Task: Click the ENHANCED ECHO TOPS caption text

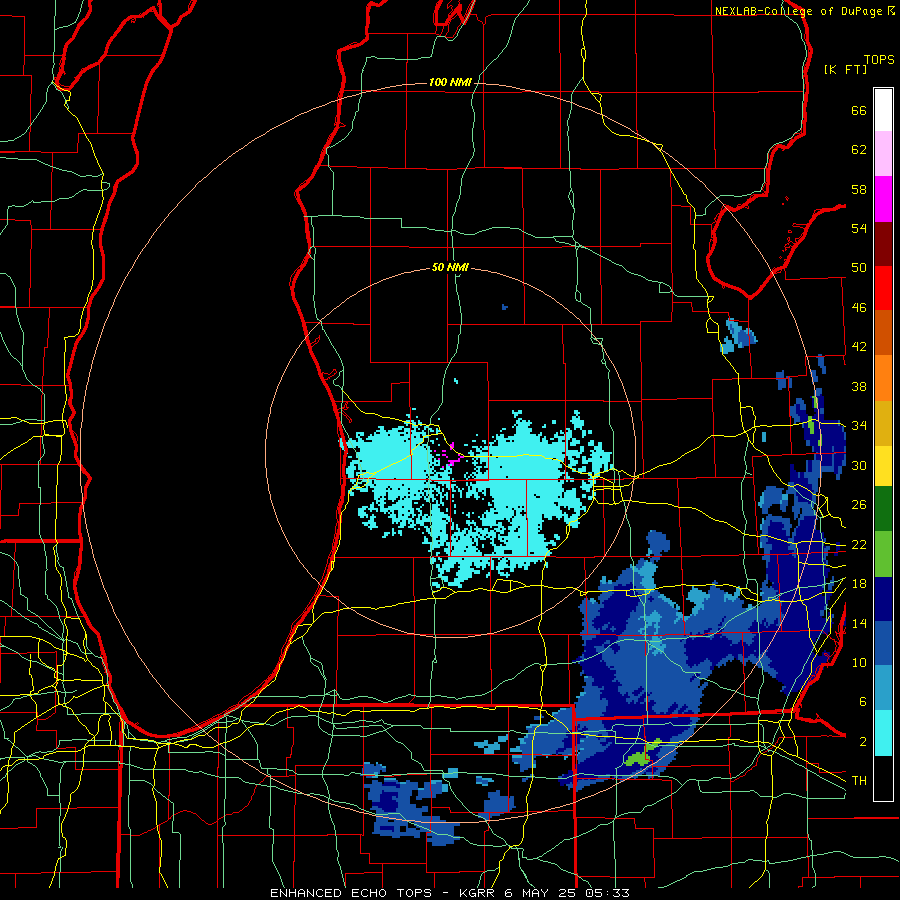Action: pyautogui.click(x=351, y=893)
